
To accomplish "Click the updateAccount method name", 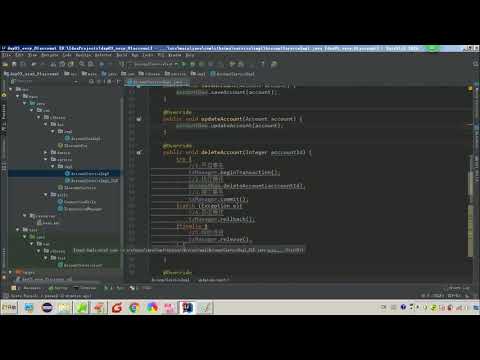I will (221, 119).
